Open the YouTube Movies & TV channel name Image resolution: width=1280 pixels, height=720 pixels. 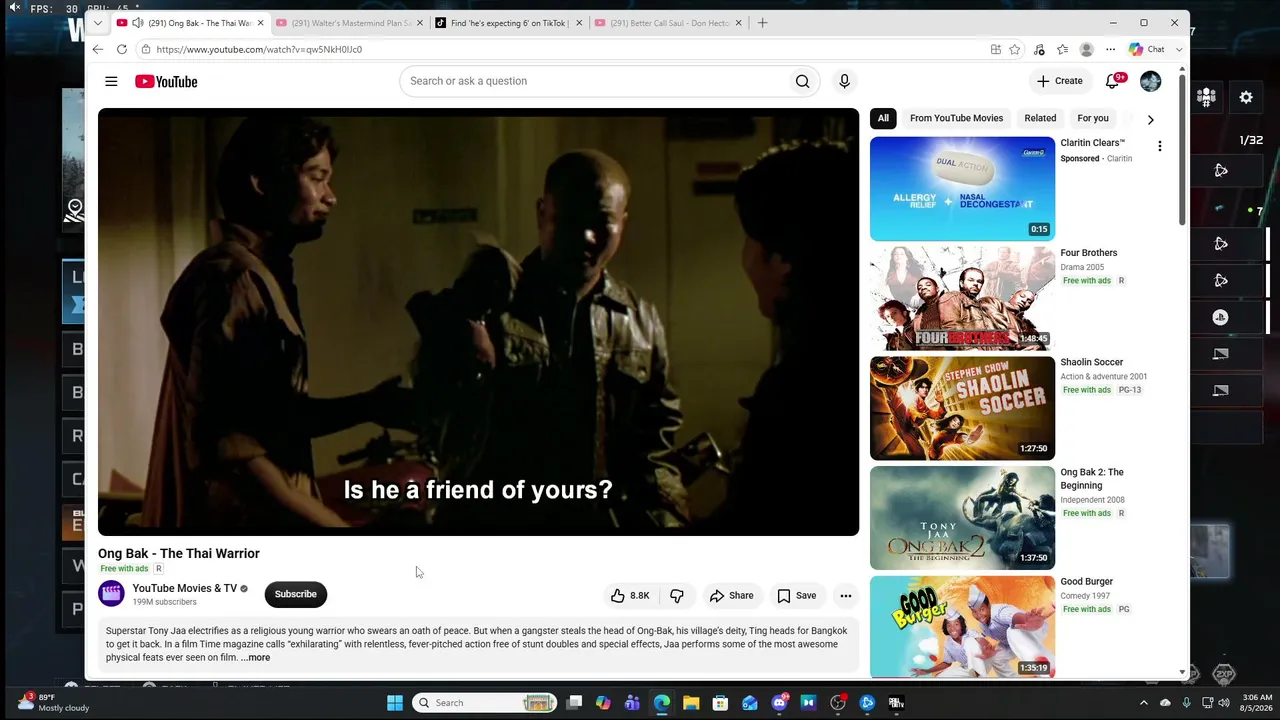pyautogui.click(x=185, y=588)
